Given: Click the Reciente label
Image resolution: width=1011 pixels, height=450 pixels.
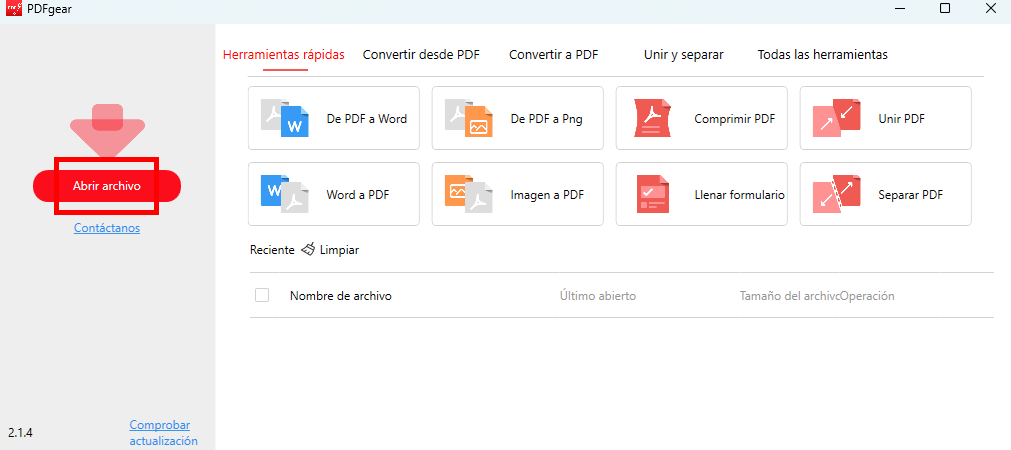Looking at the screenshot, I should (272, 250).
